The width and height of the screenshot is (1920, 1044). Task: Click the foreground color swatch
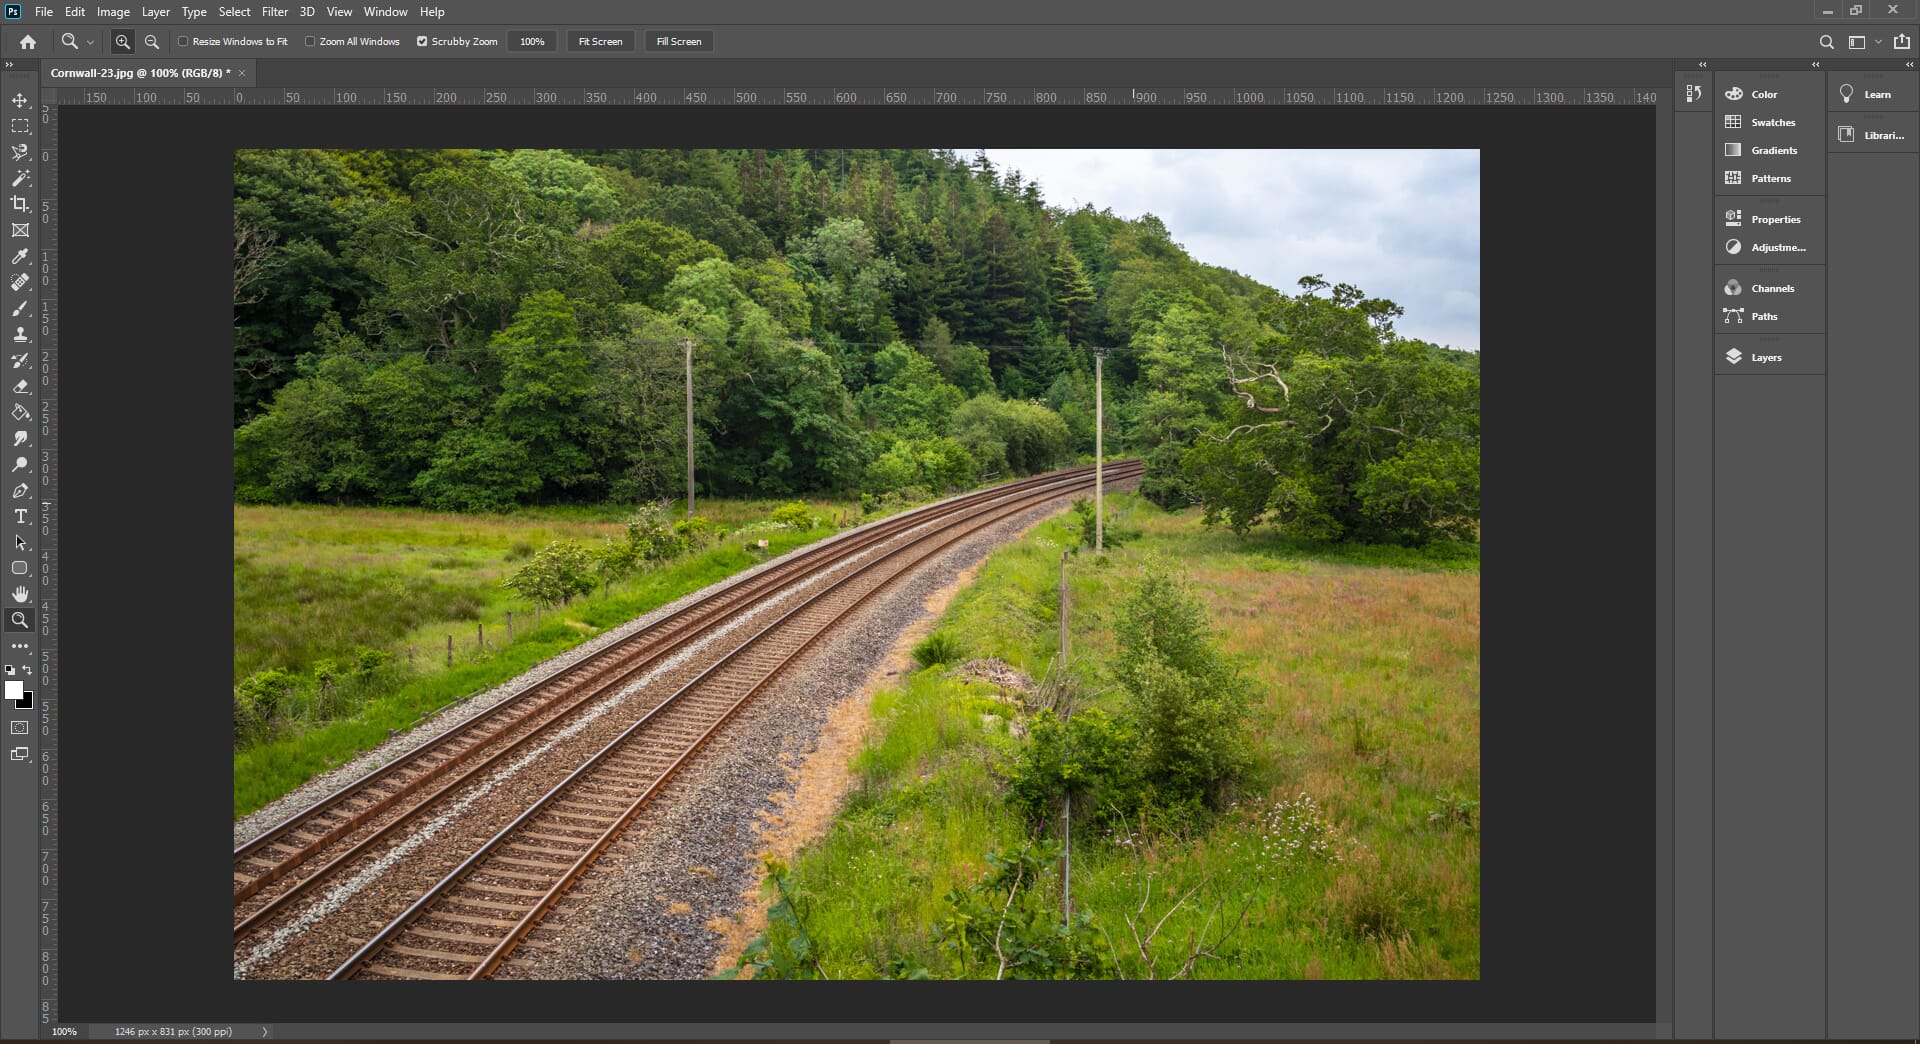[13, 689]
